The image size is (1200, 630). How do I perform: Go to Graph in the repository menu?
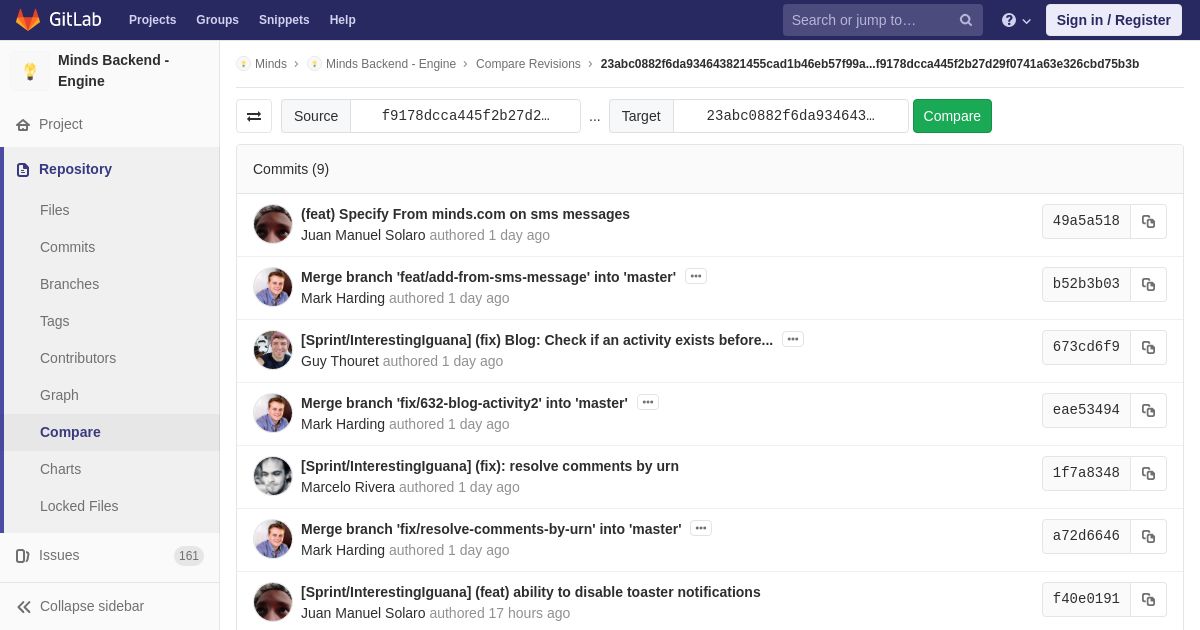click(x=59, y=395)
